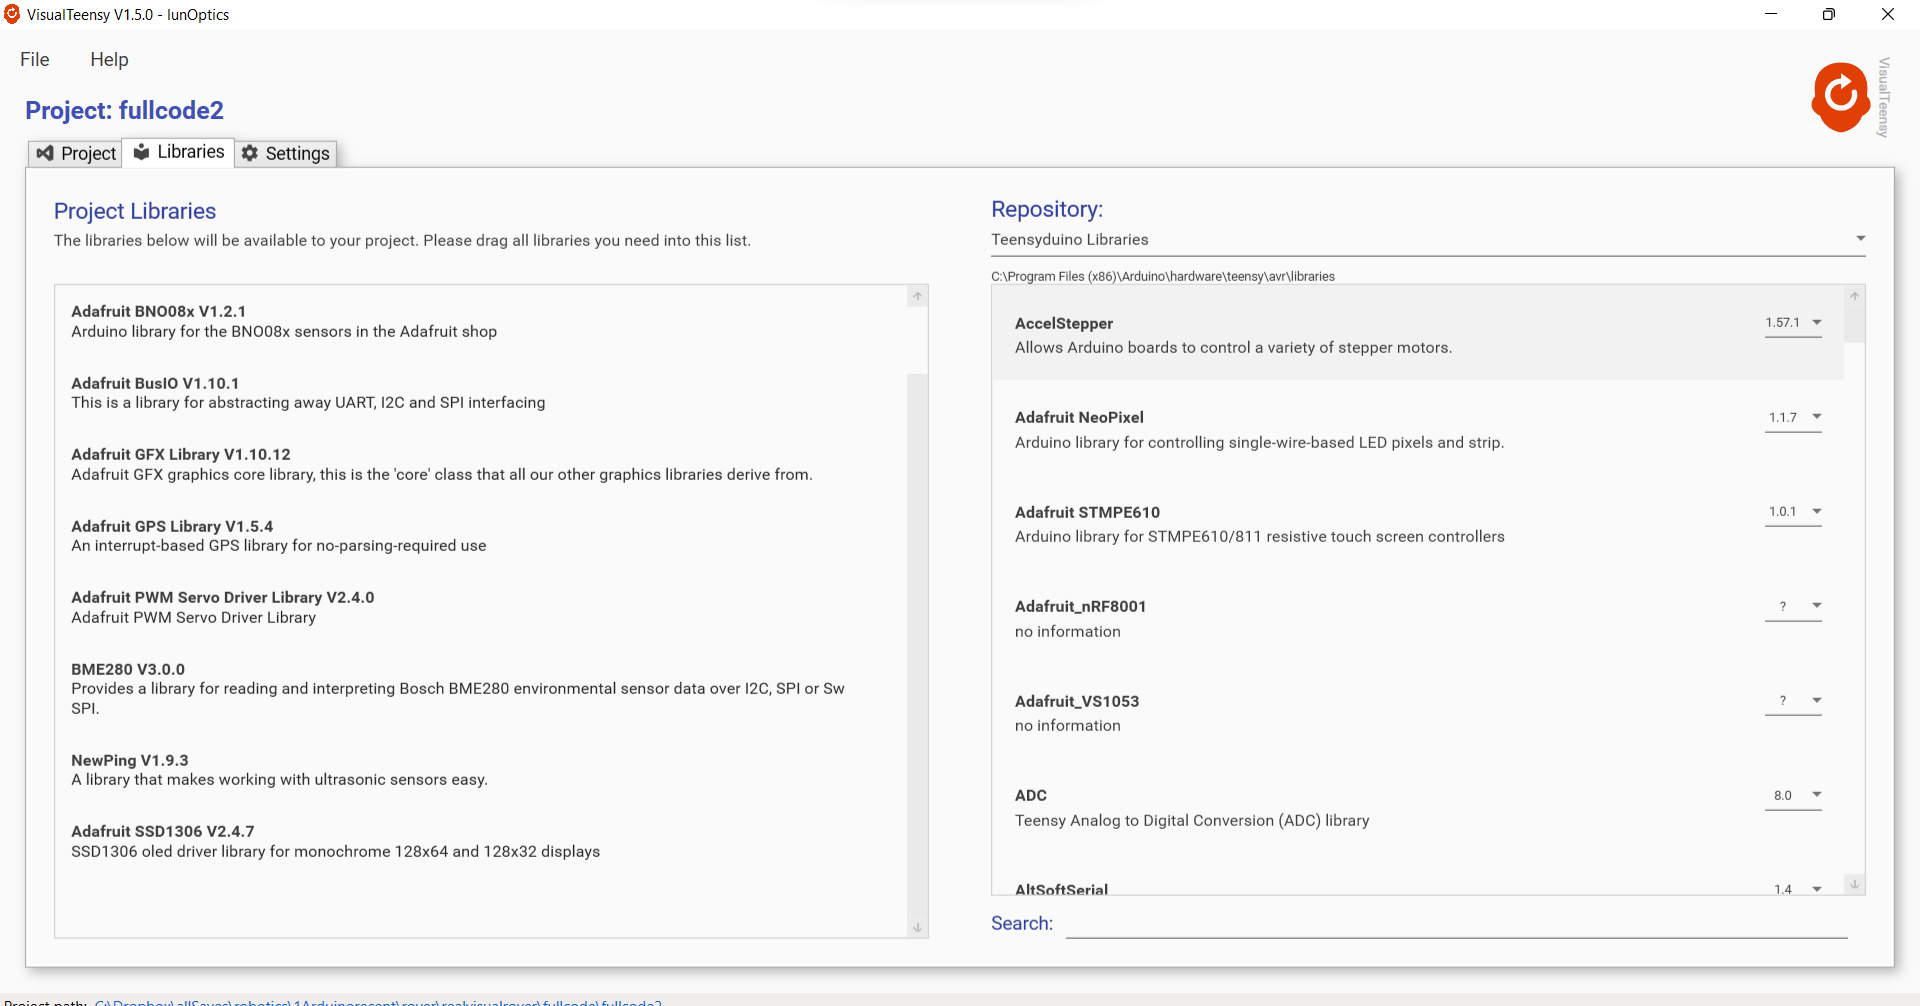Click the icon on the Project tab
This screenshot has width=1920, height=1006.
[45, 153]
